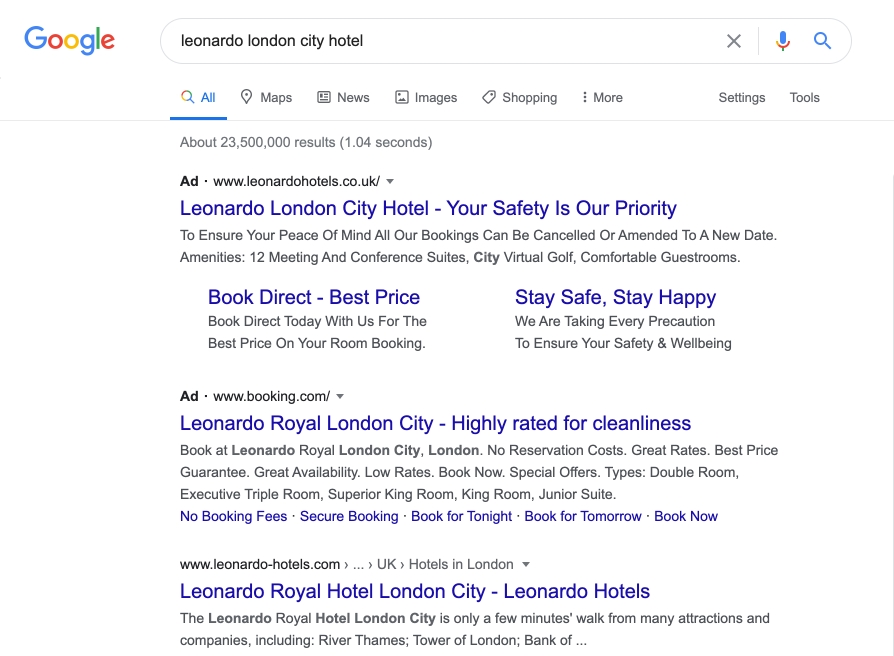Open the Images results tab
The width and height of the screenshot is (894, 656).
pyautogui.click(x=426, y=97)
